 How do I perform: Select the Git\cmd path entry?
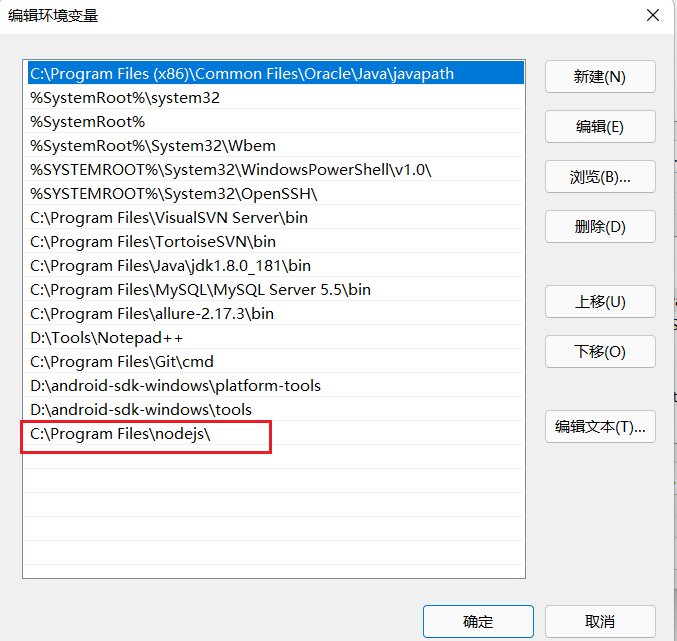(274, 361)
